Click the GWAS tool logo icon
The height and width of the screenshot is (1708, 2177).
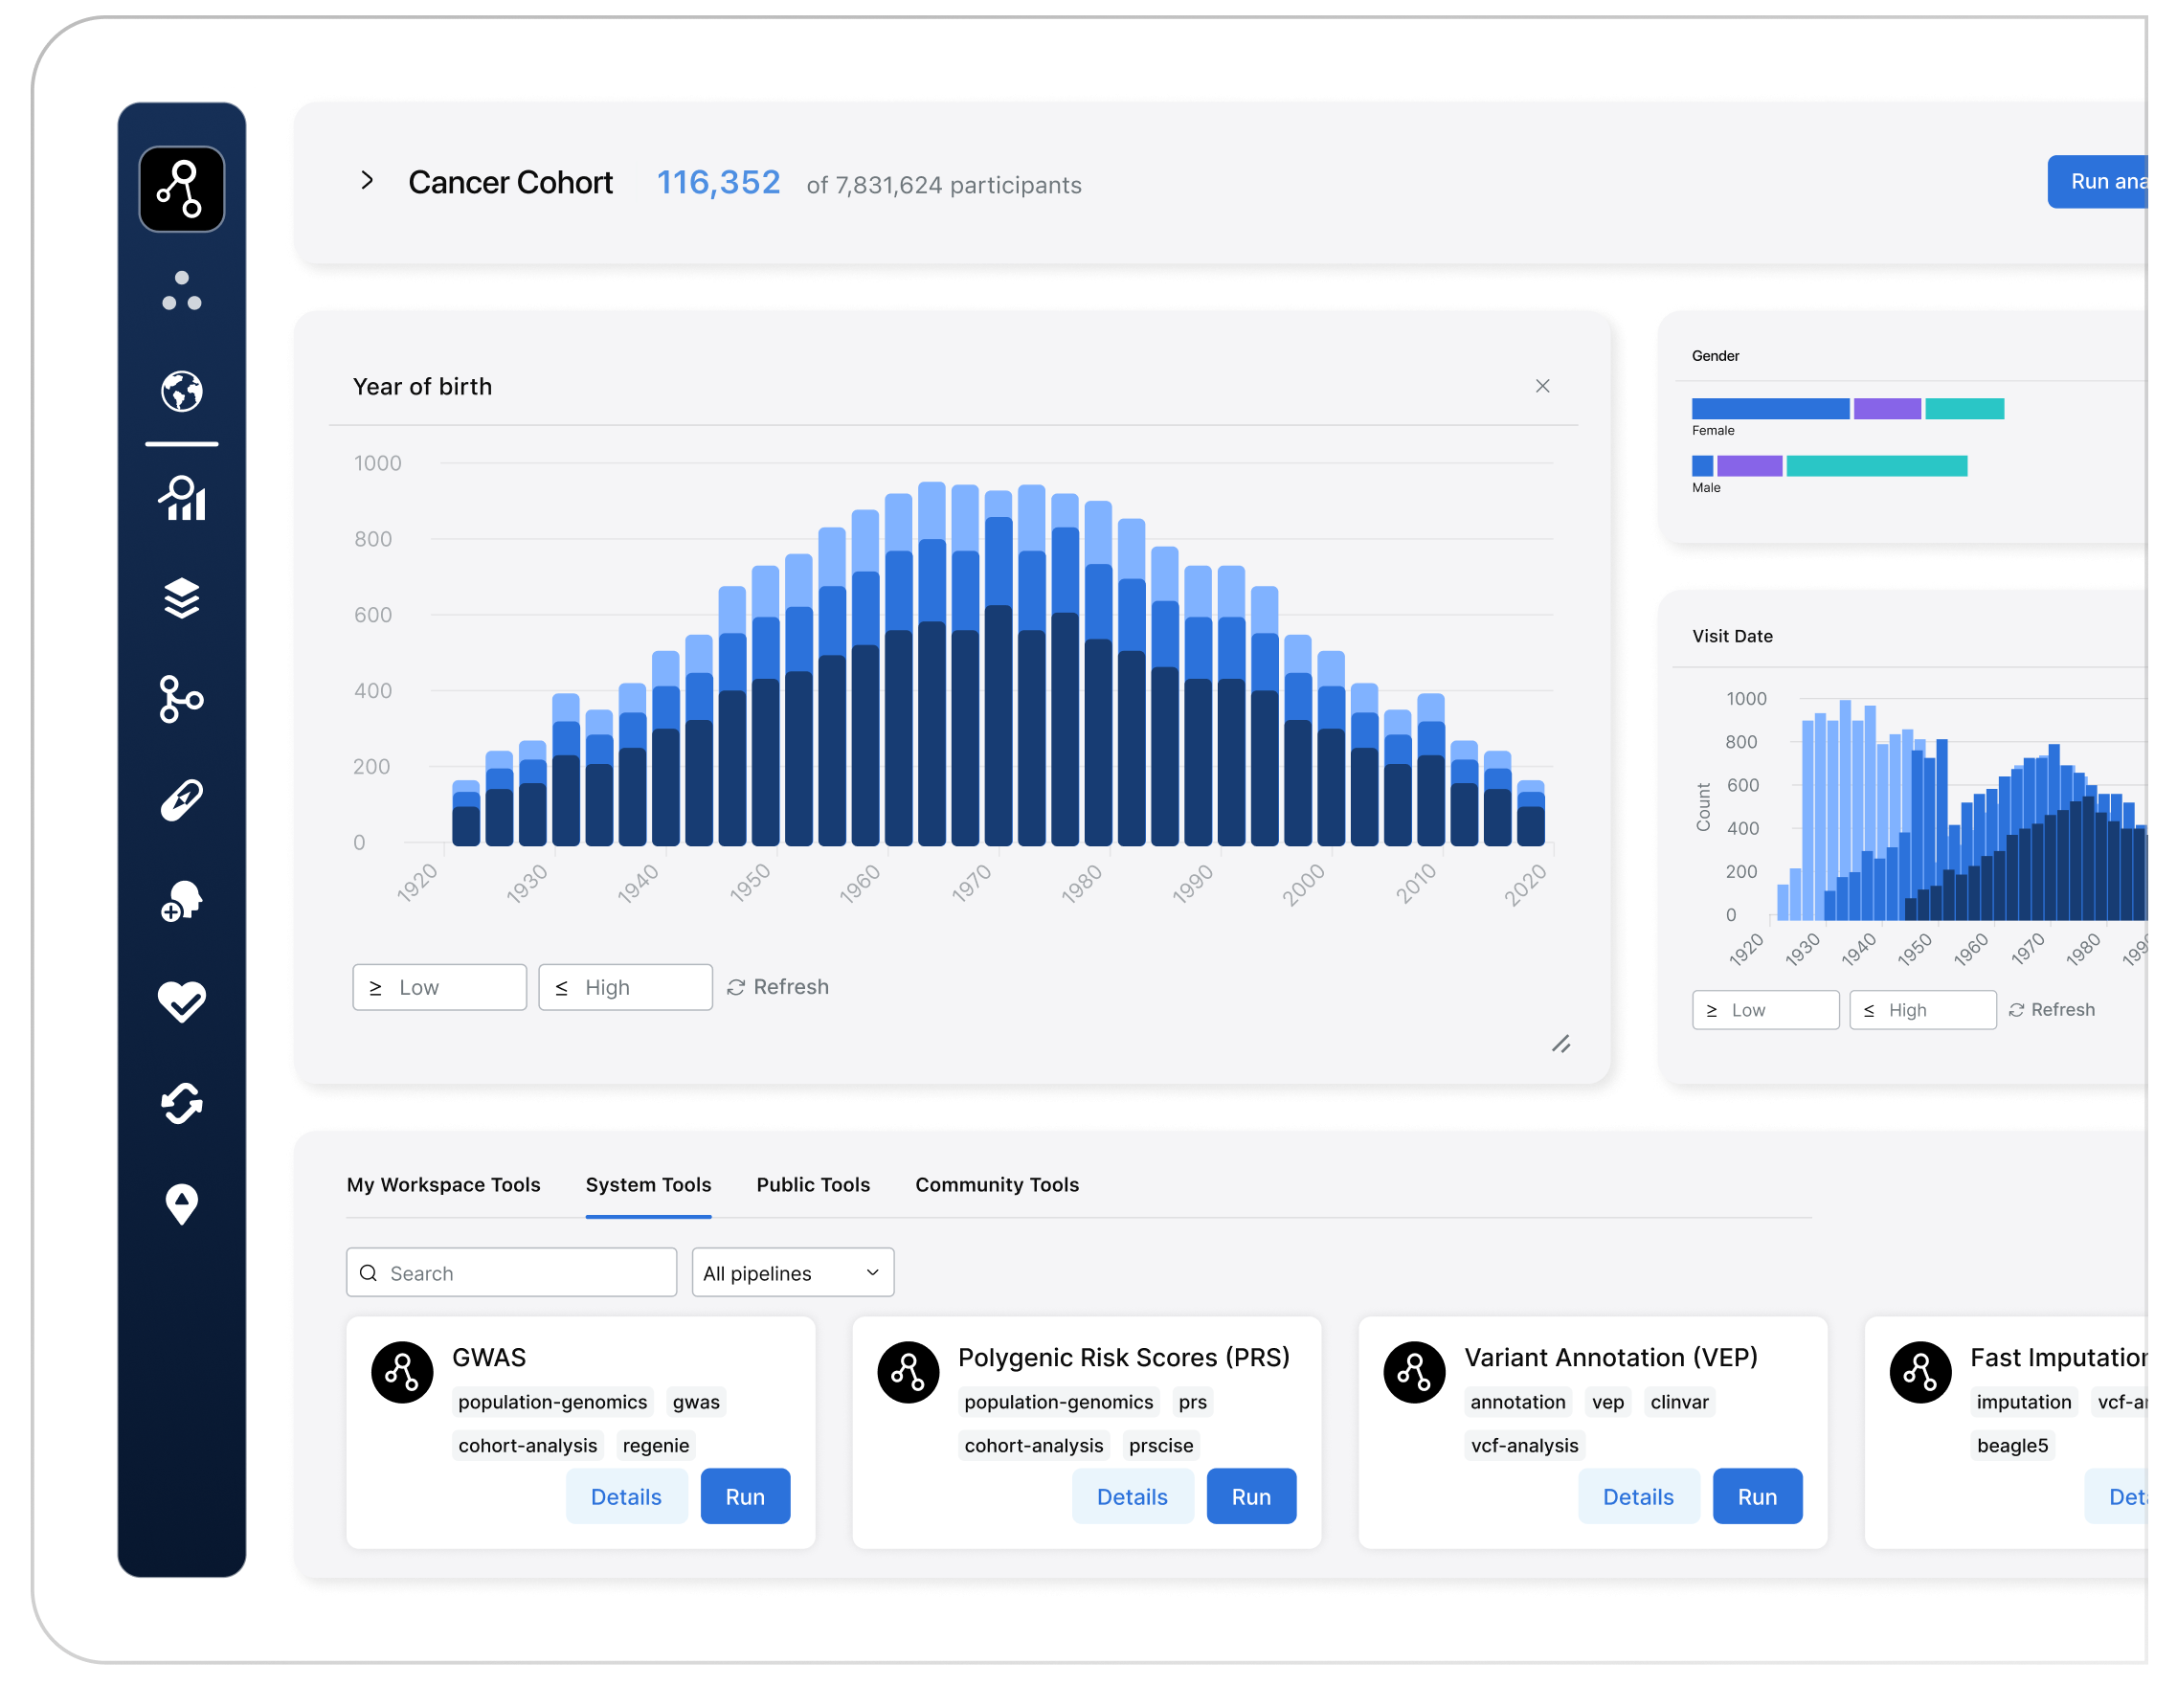402,1373
